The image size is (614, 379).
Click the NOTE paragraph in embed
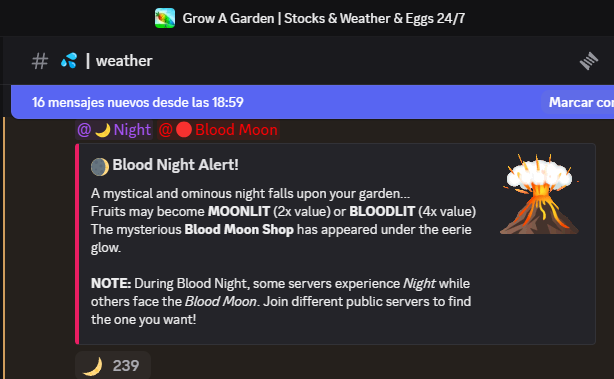(281, 301)
